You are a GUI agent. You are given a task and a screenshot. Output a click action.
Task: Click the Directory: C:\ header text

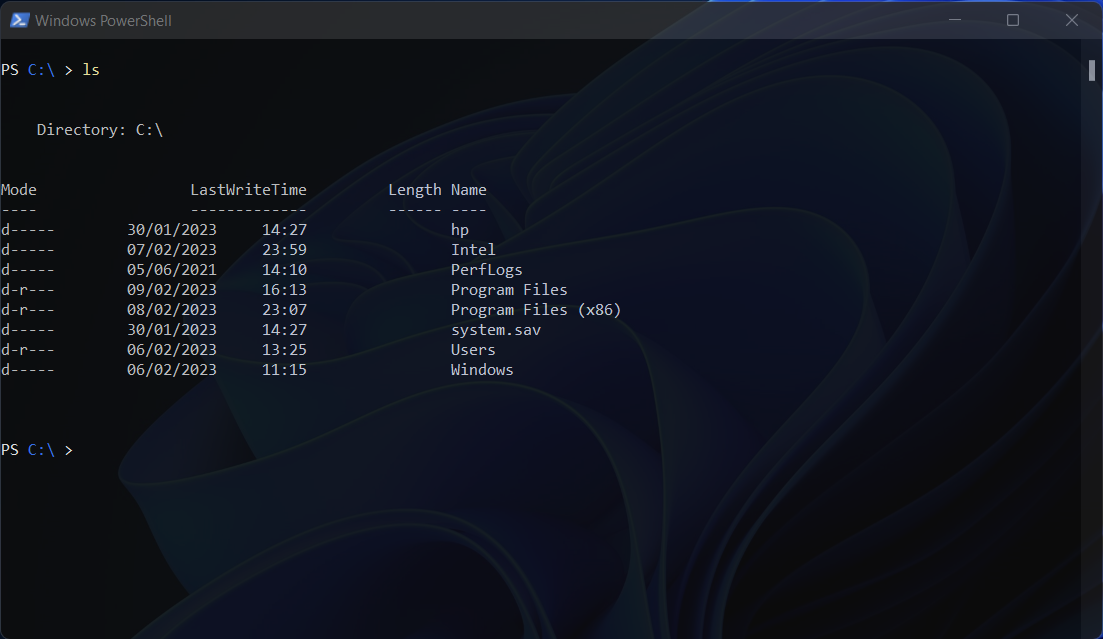(99, 129)
